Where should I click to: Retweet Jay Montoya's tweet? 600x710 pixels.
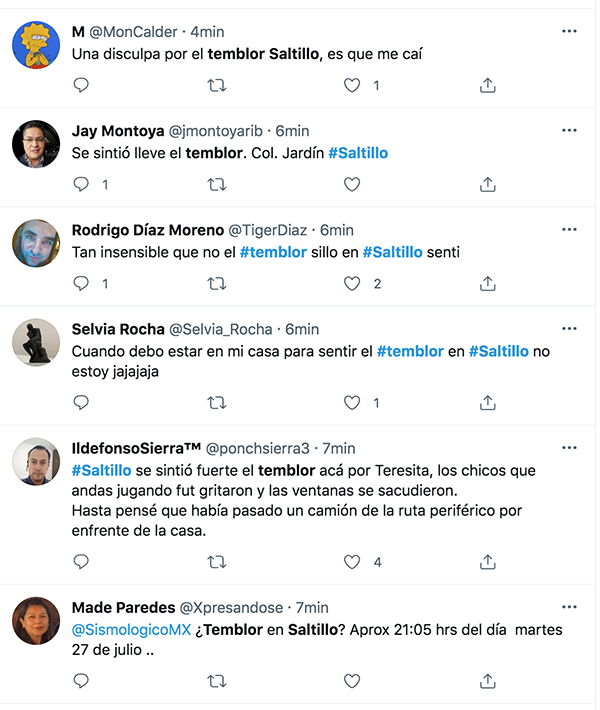216,184
